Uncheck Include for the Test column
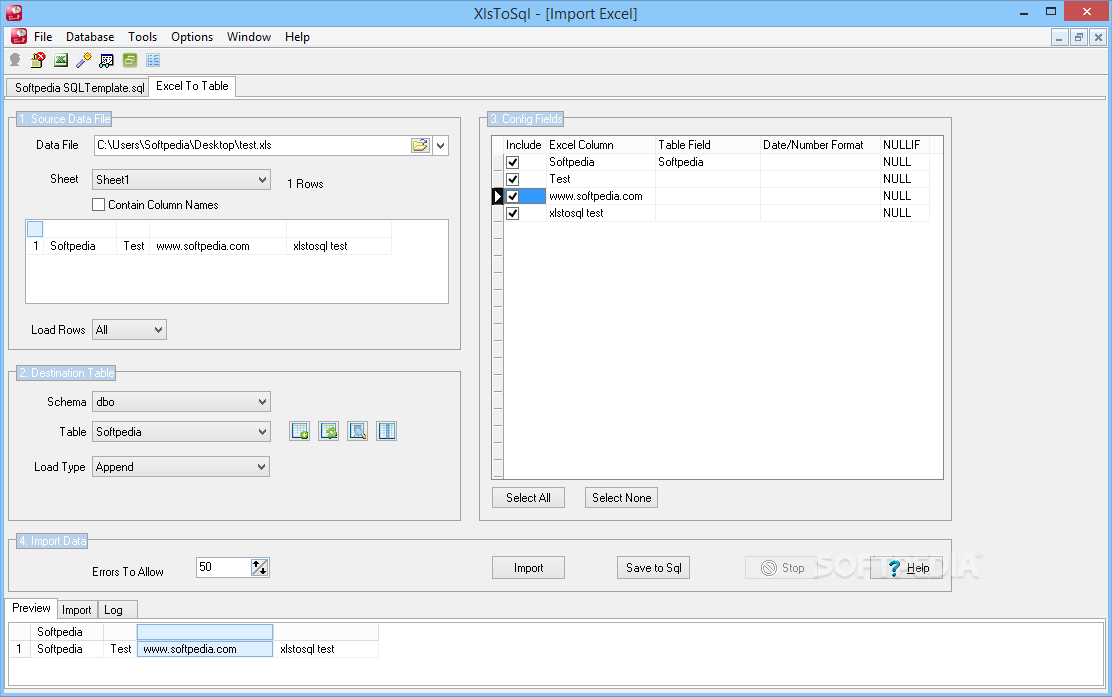The height and width of the screenshot is (697, 1112). point(513,179)
